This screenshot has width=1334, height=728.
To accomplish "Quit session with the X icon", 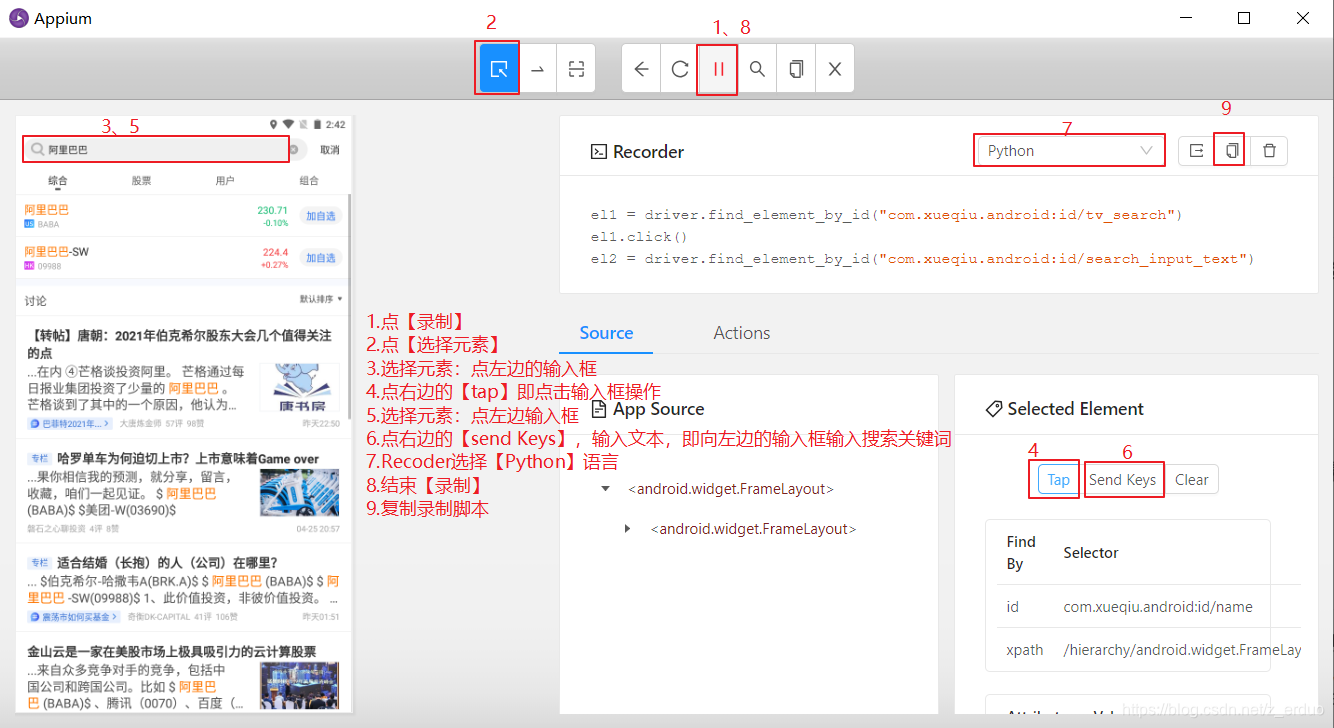I will click(834, 69).
